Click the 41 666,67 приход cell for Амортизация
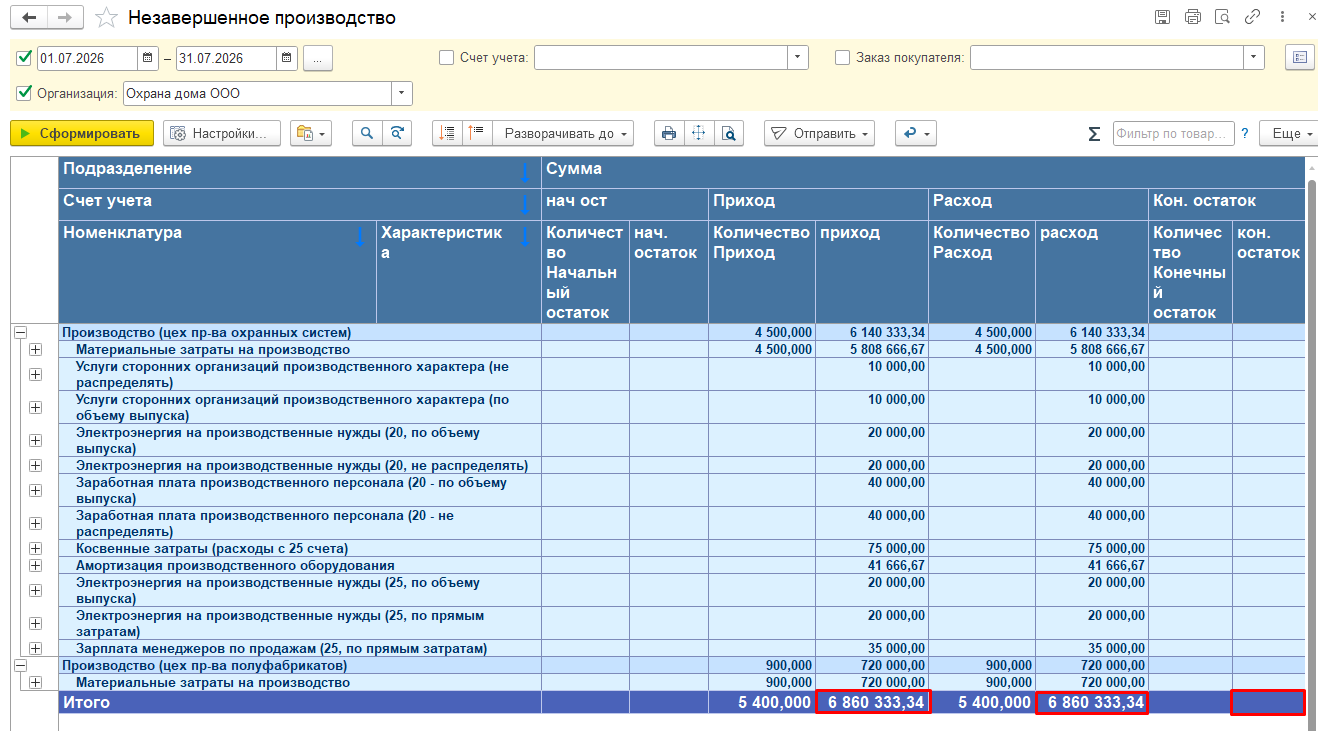 coord(873,565)
